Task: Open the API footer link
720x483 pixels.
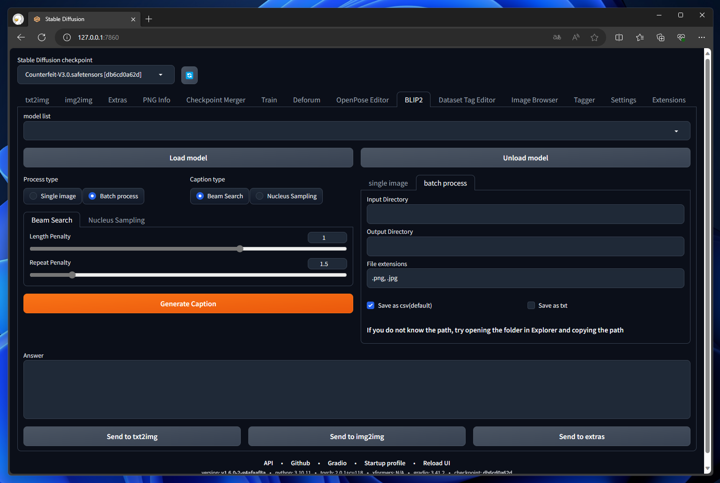Action: pos(268,463)
